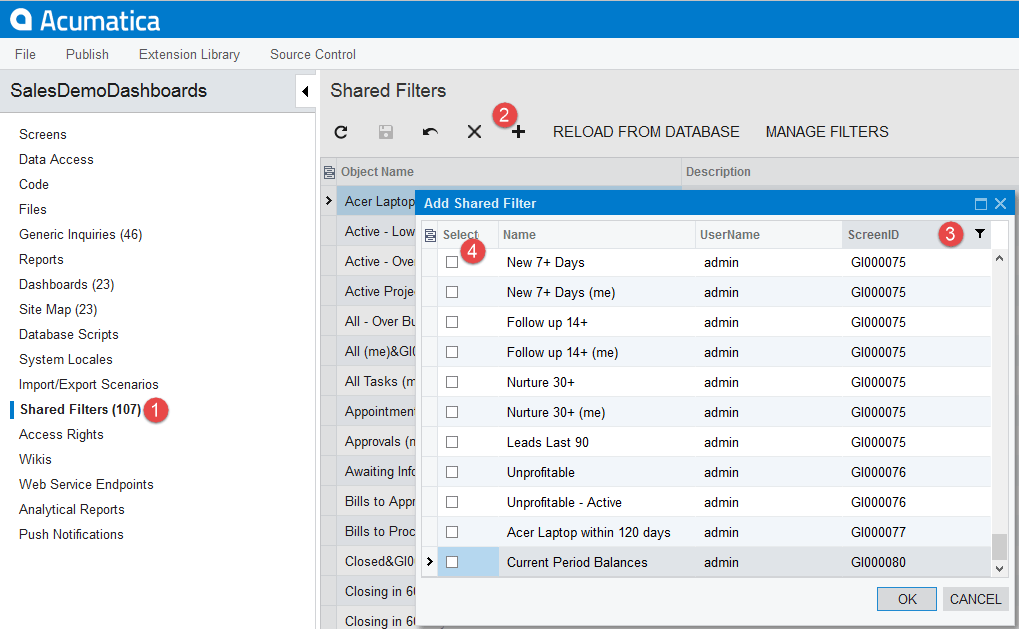
Task: Open Site Map (23)
Action: pyautogui.click(x=58, y=309)
